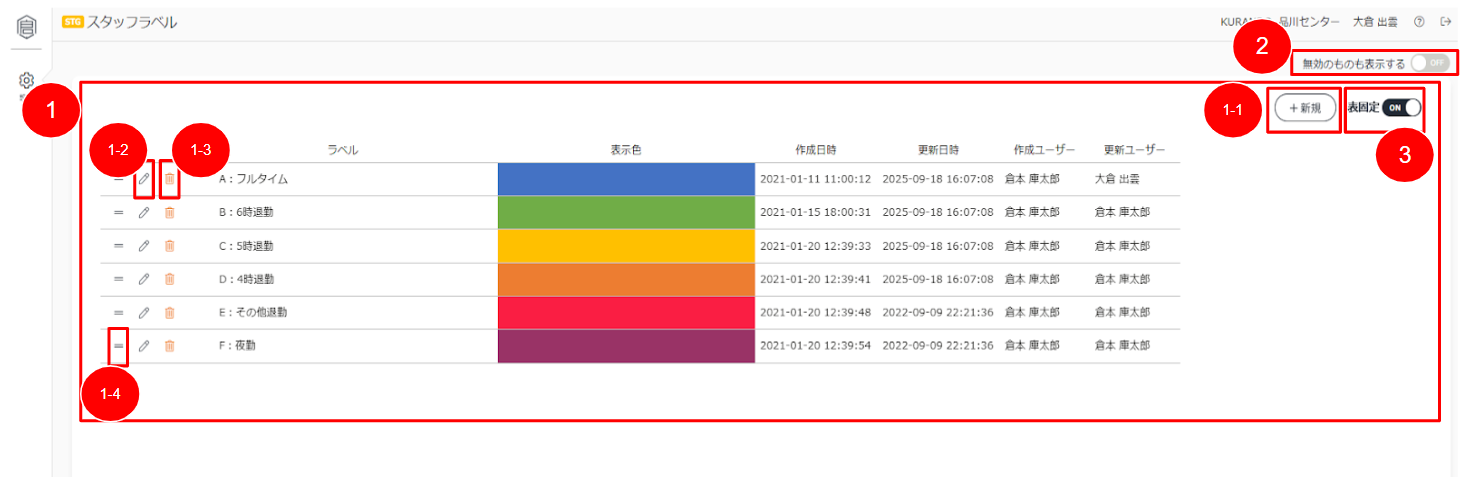Toggle the 表固定 ON switch

(1401, 108)
